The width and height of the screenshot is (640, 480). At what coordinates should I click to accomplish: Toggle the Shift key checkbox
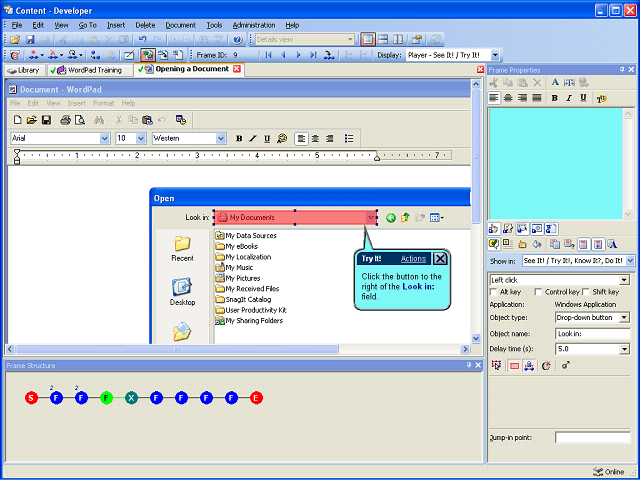(x=586, y=292)
